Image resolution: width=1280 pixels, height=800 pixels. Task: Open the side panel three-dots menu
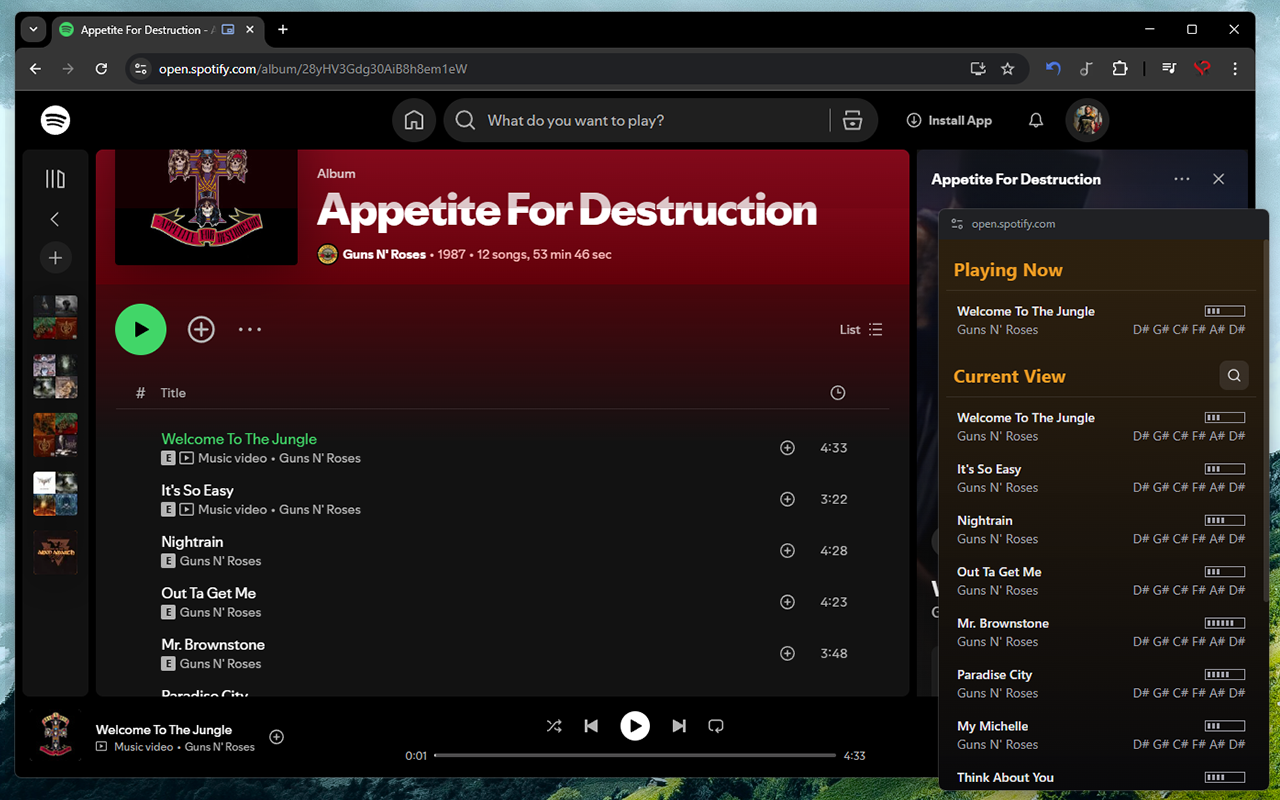click(1182, 179)
